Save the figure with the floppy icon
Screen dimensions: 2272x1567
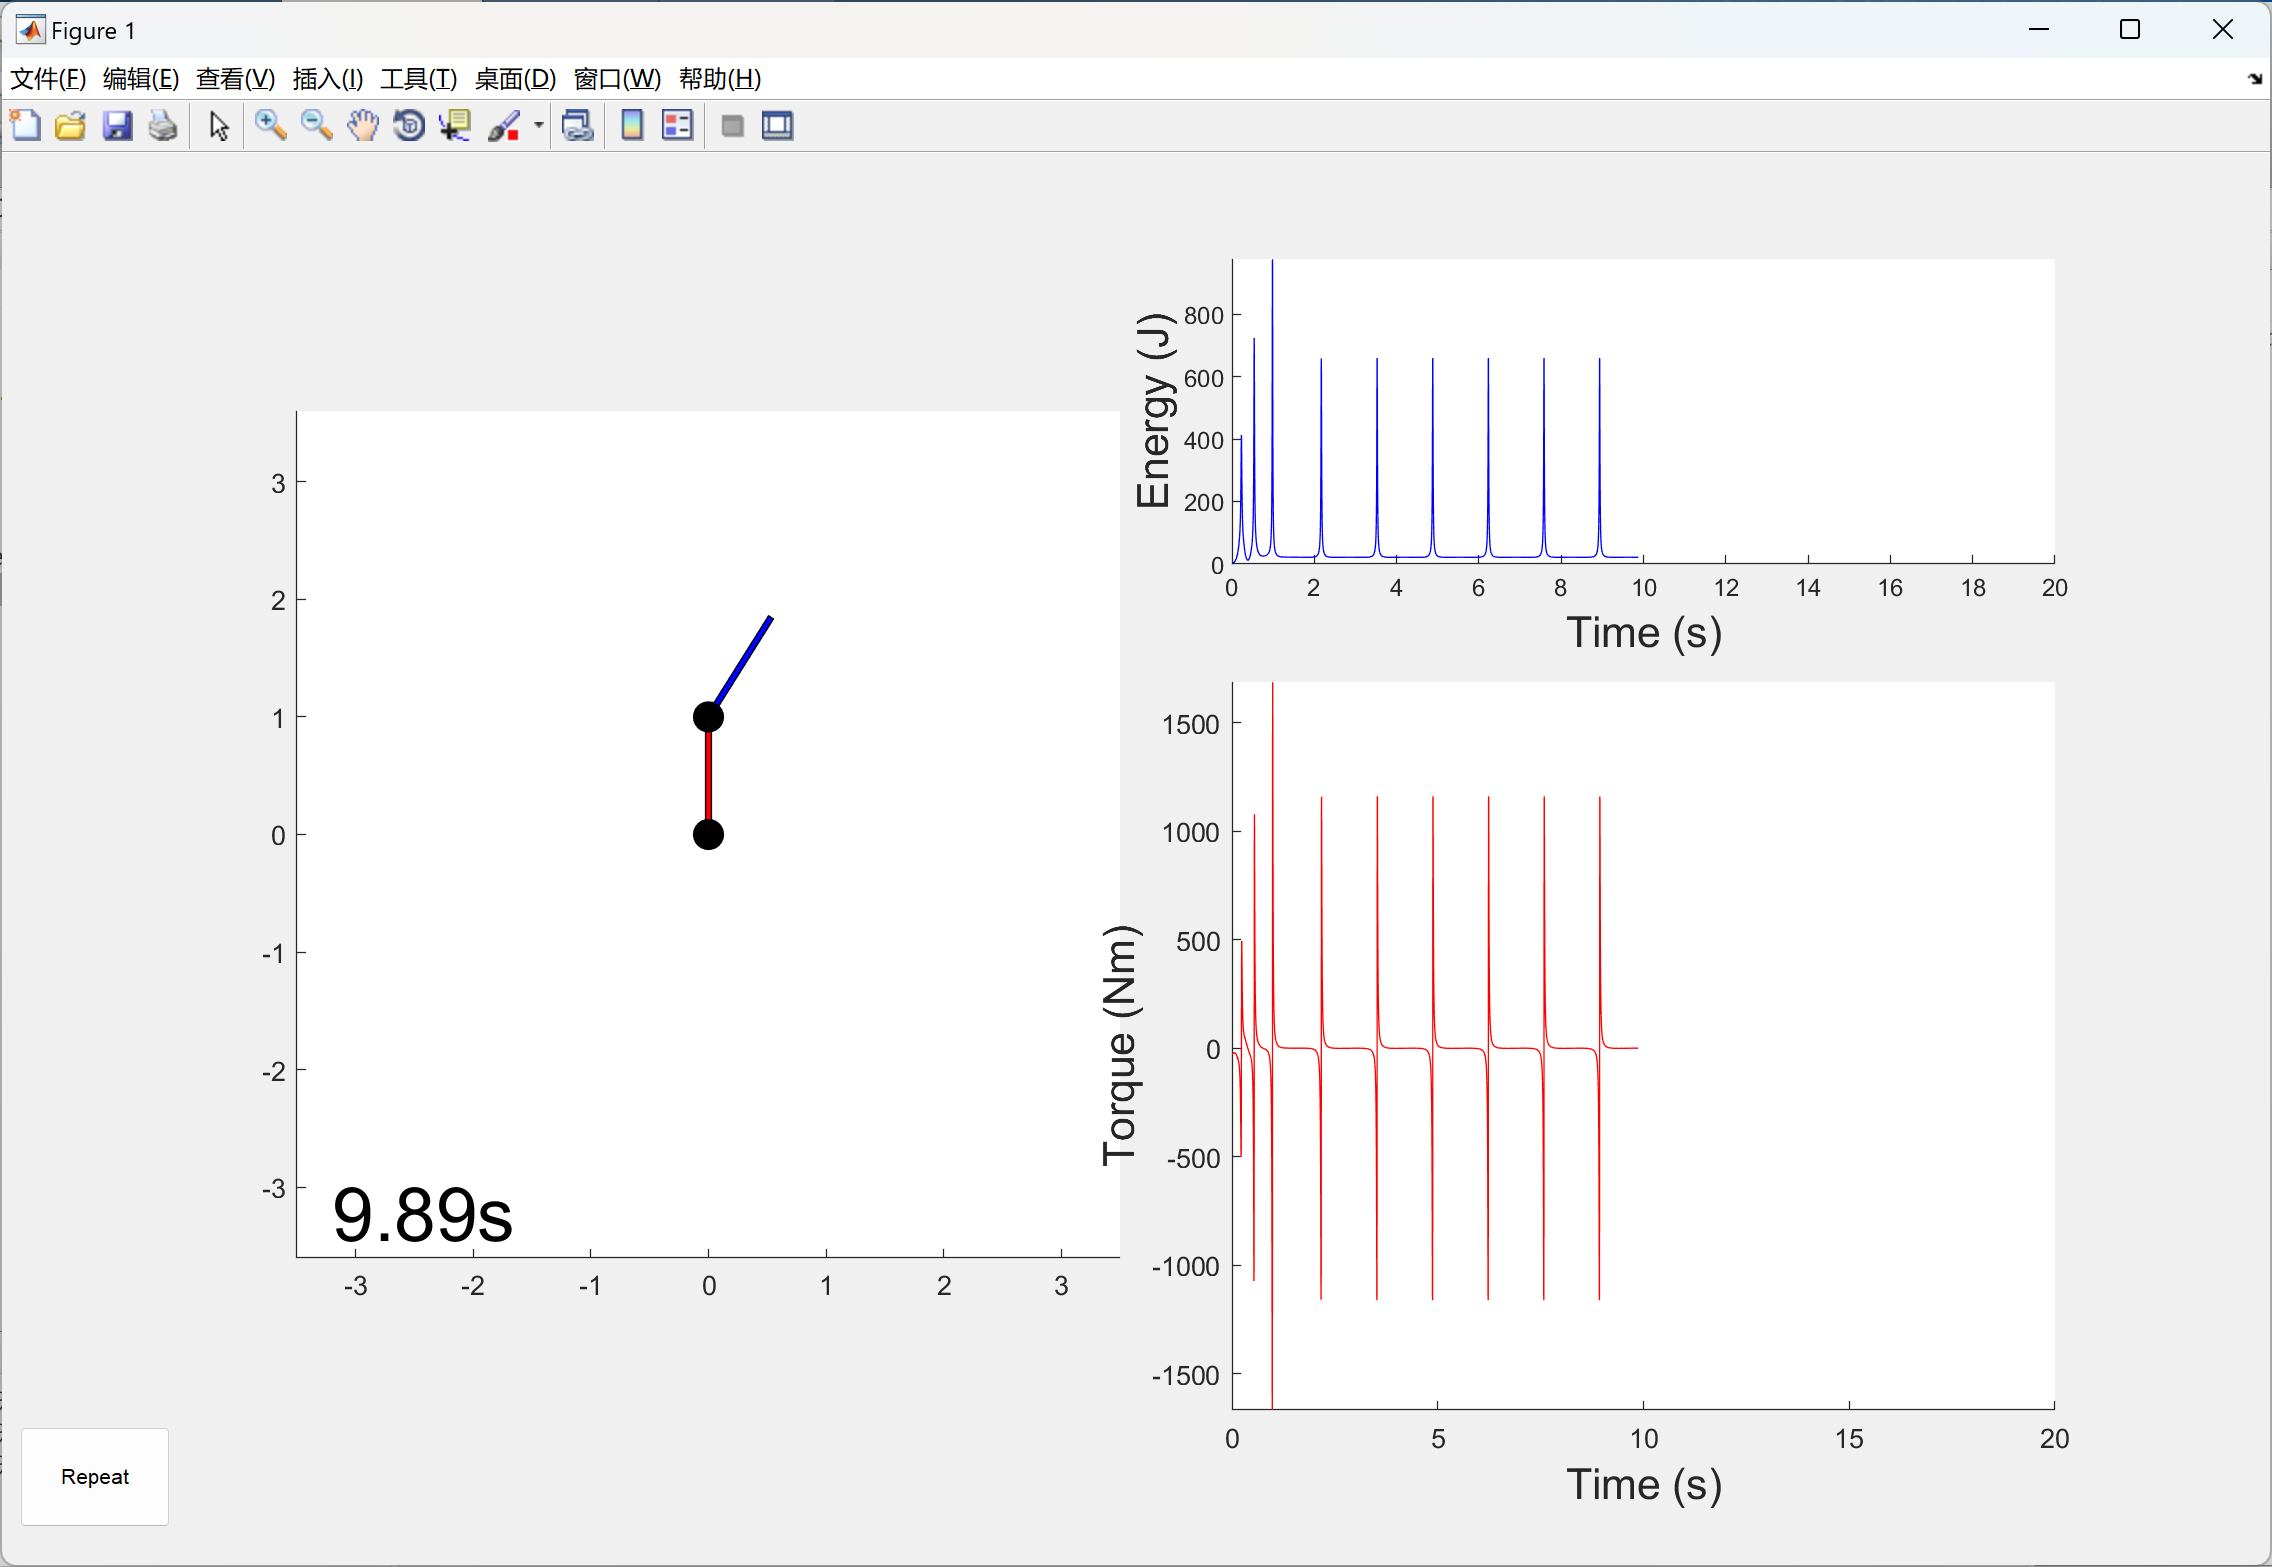[x=117, y=126]
